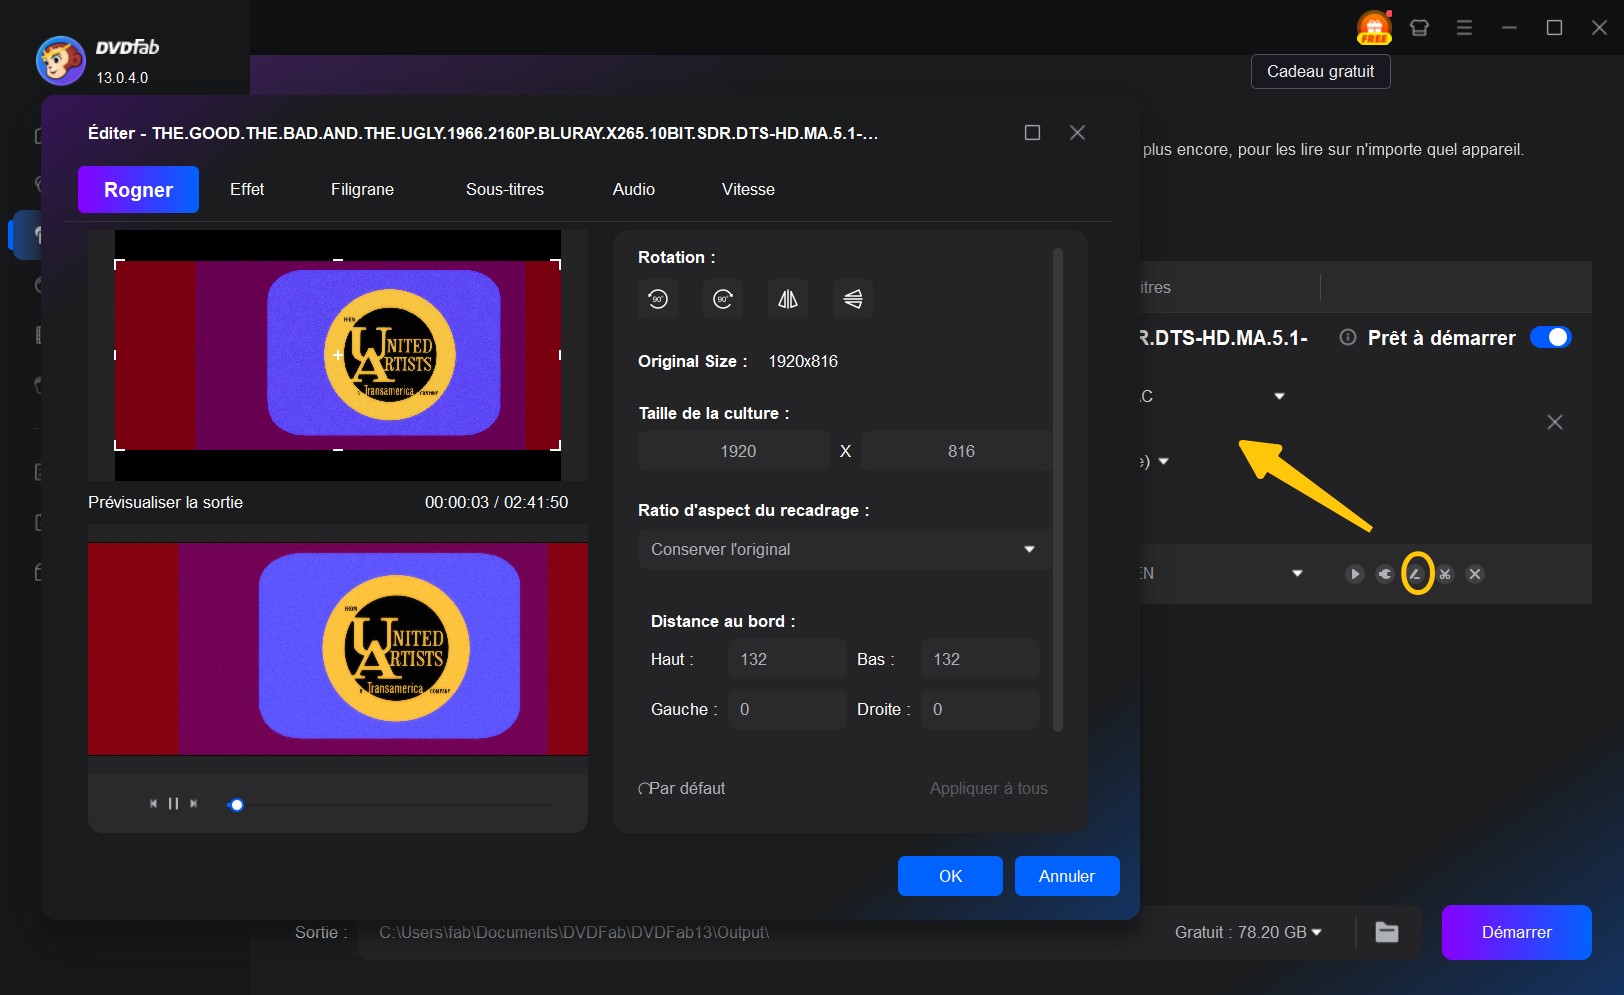The height and width of the screenshot is (995, 1624).
Task: Go to the Audio tab
Action: click(x=634, y=189)
